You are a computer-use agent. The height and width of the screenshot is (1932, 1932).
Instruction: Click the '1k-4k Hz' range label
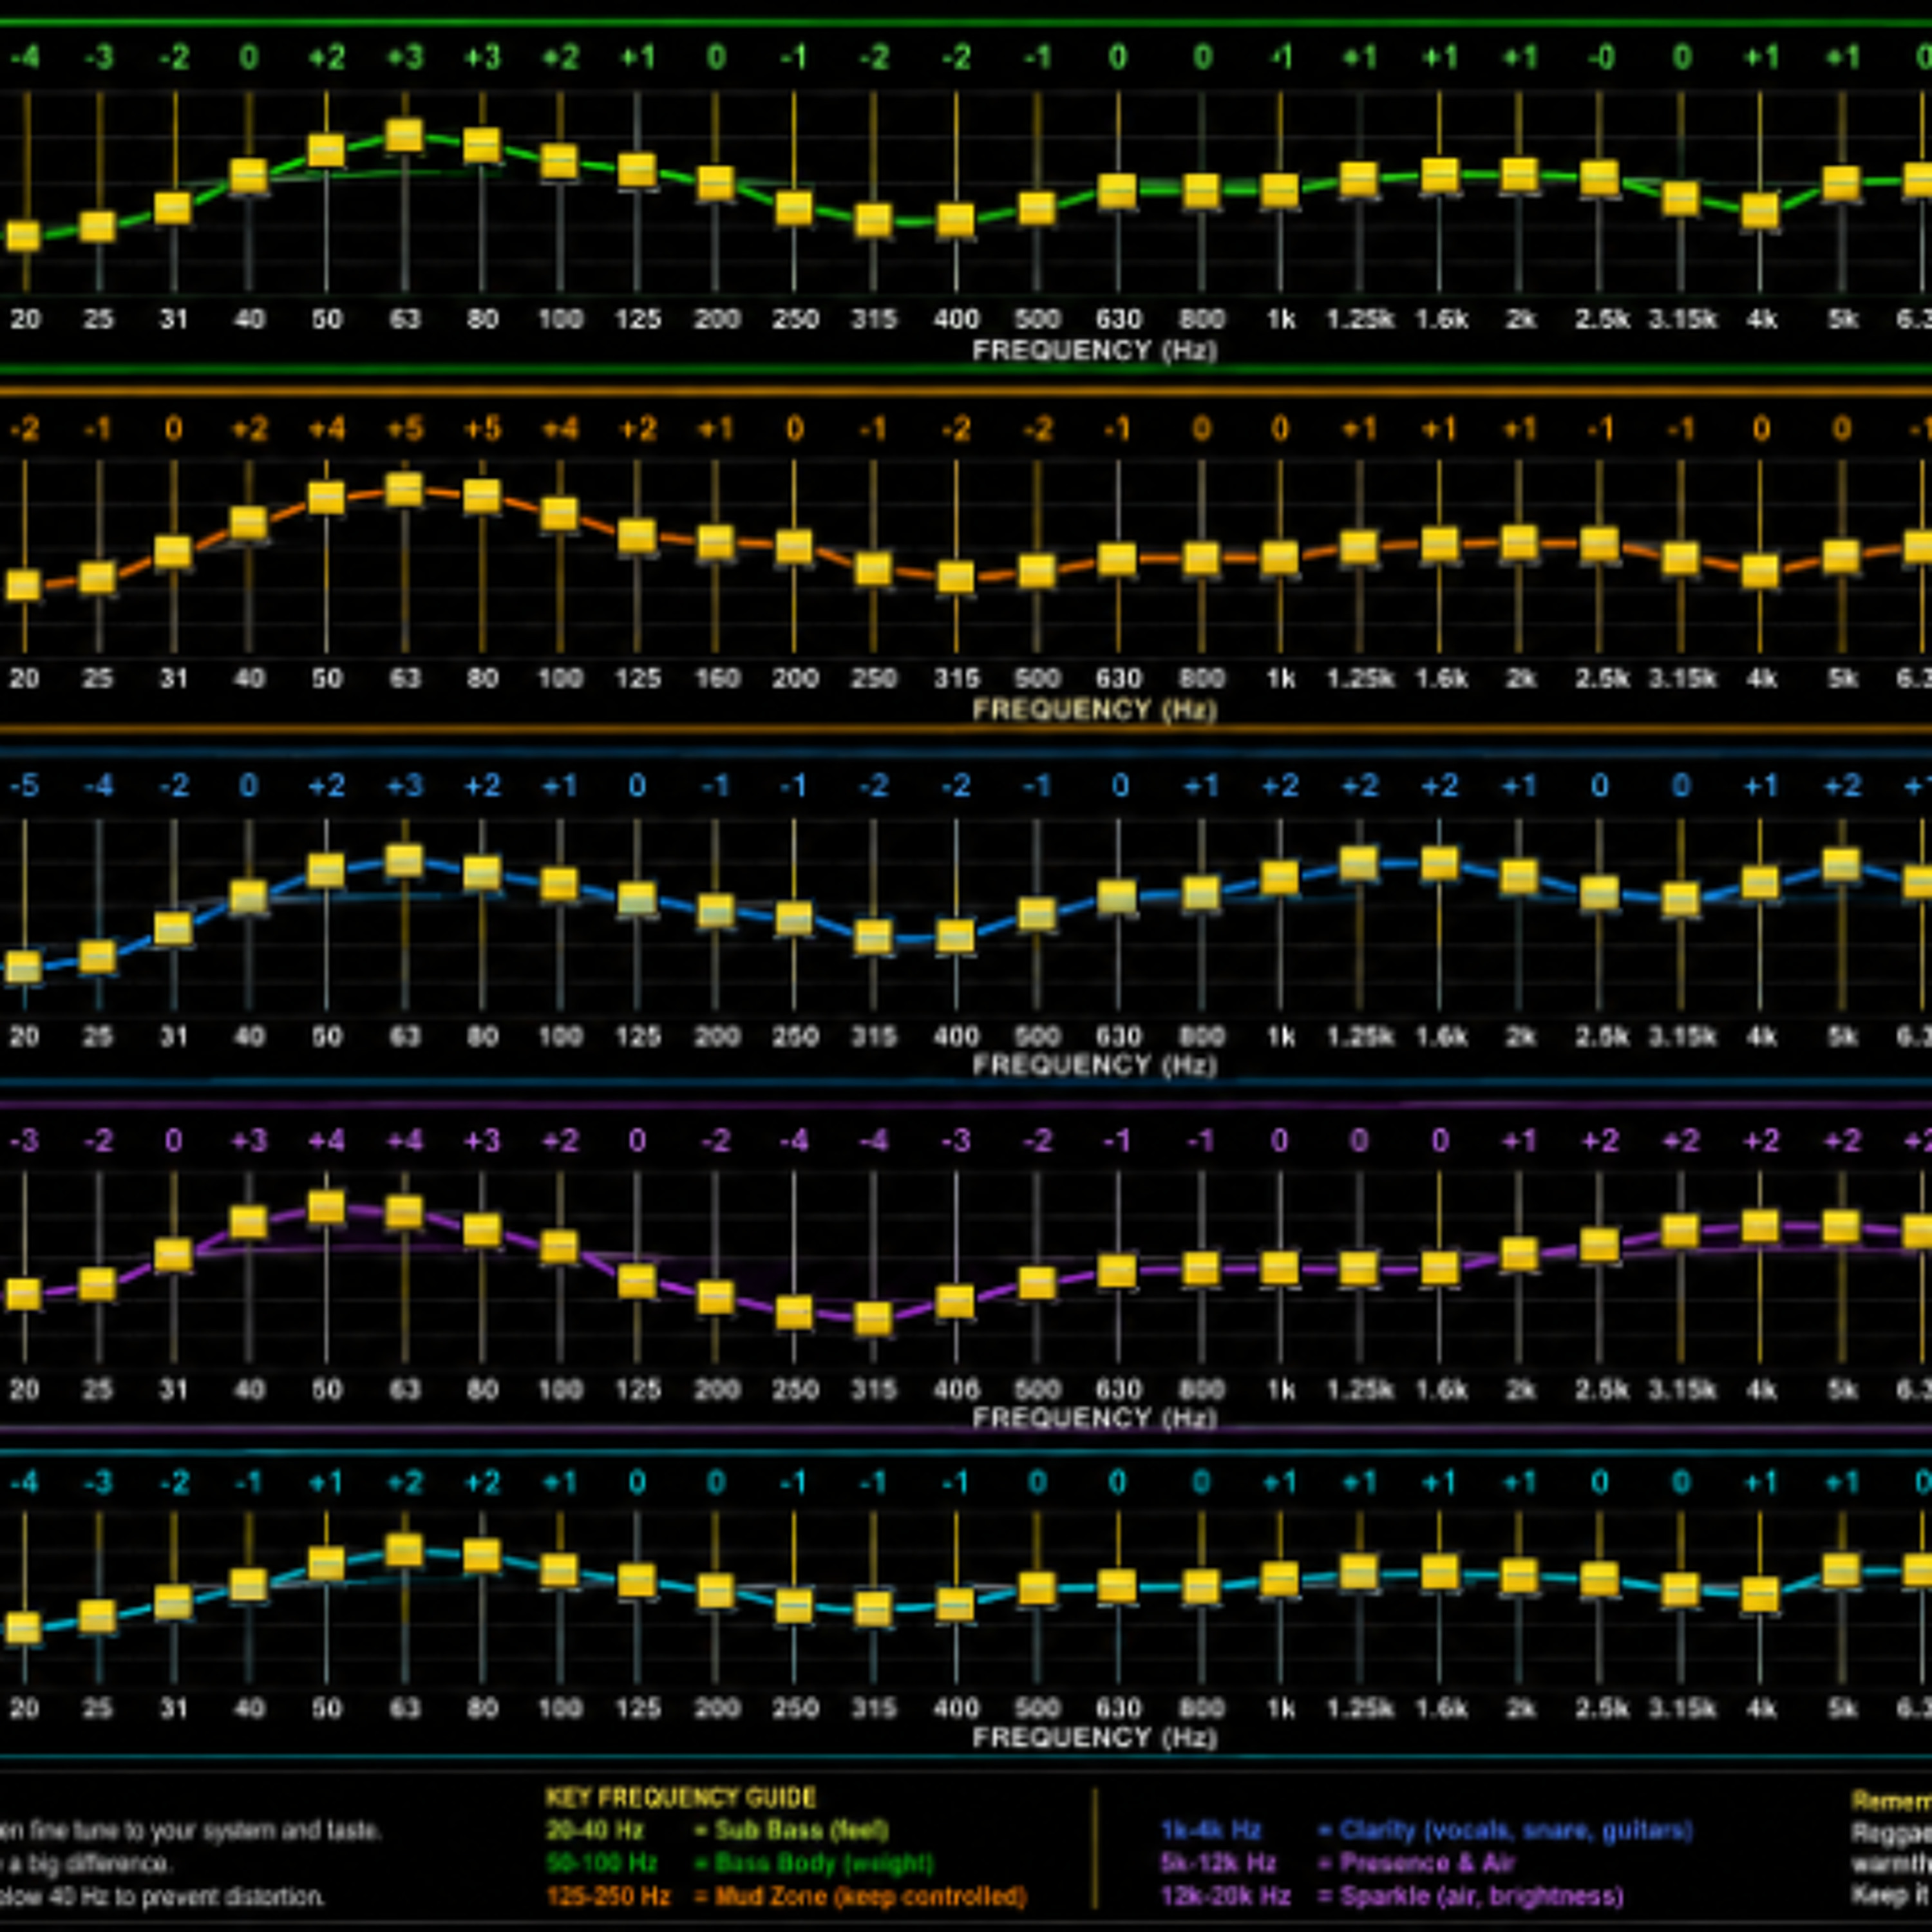pyautogui.click(x=1211, y=1830)
